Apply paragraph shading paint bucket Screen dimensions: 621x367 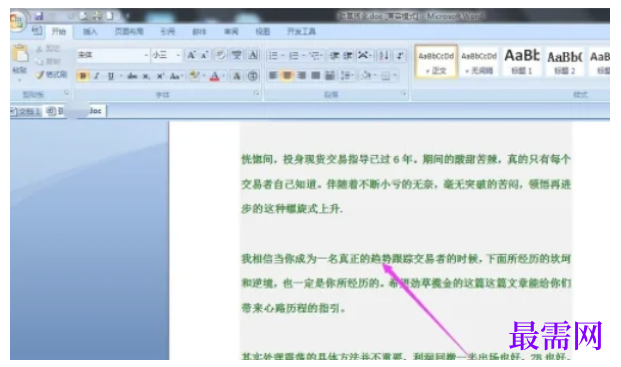366,75
